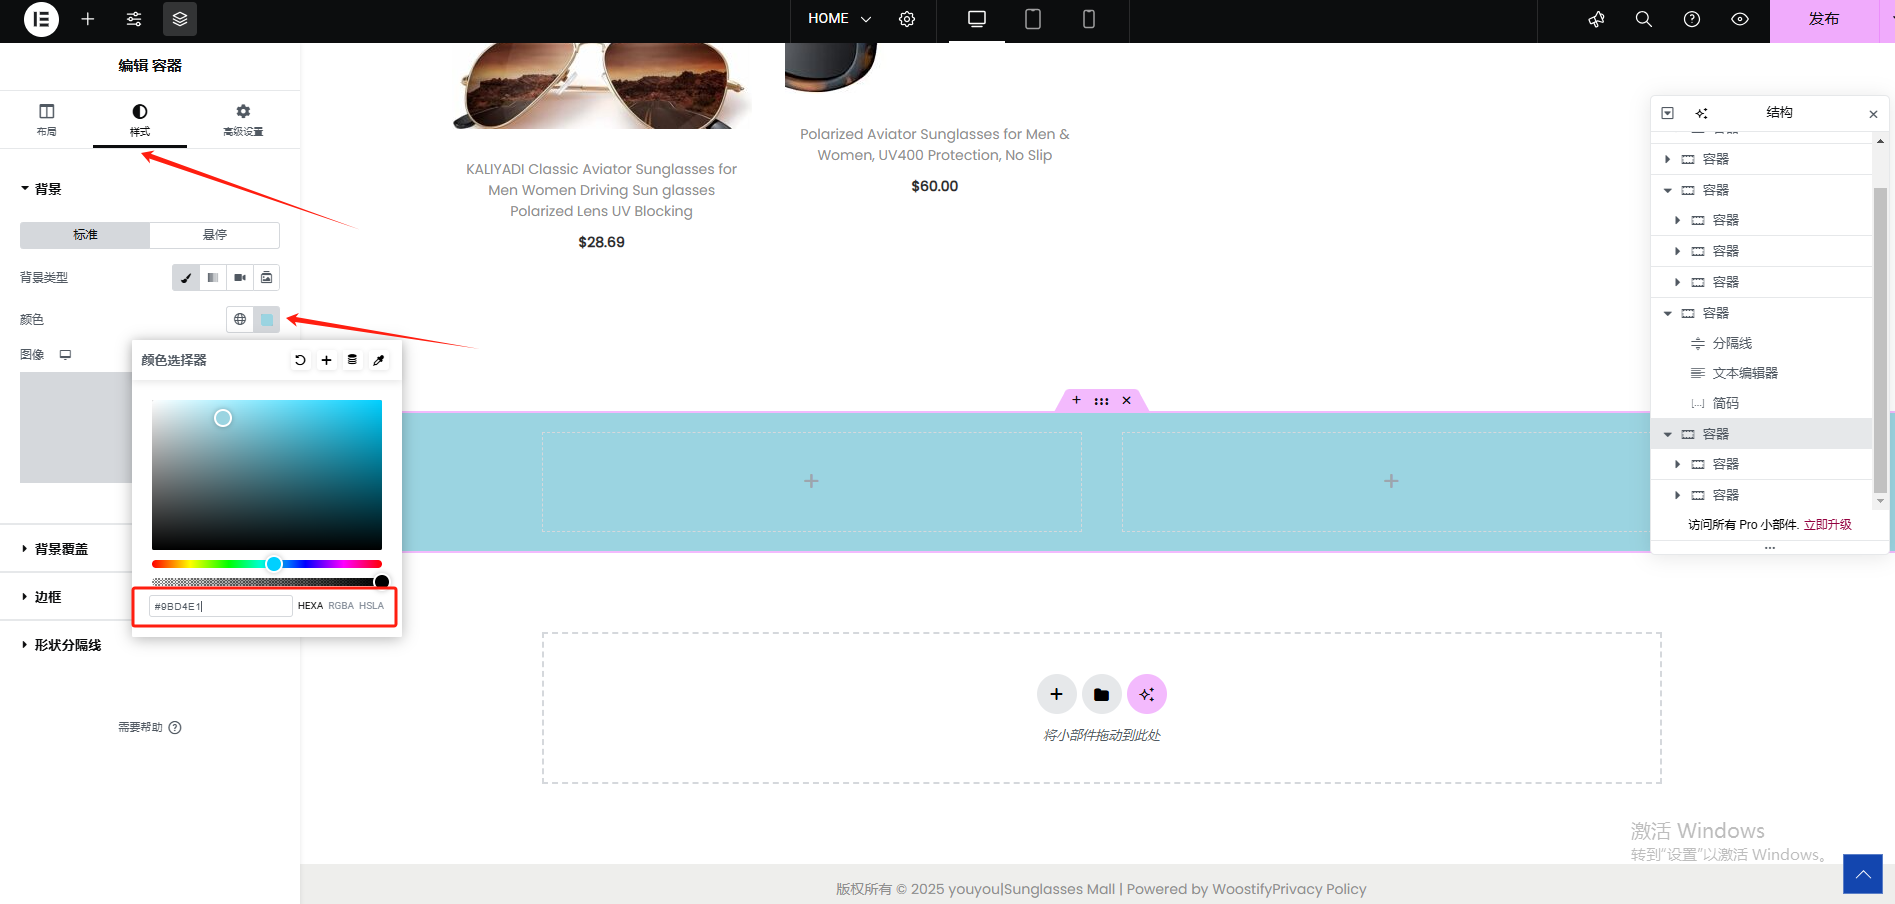The width and height of the screenshot is (1895, 904).
Task: Switch to the 布局 tab
Action: (x=47, y=119)
